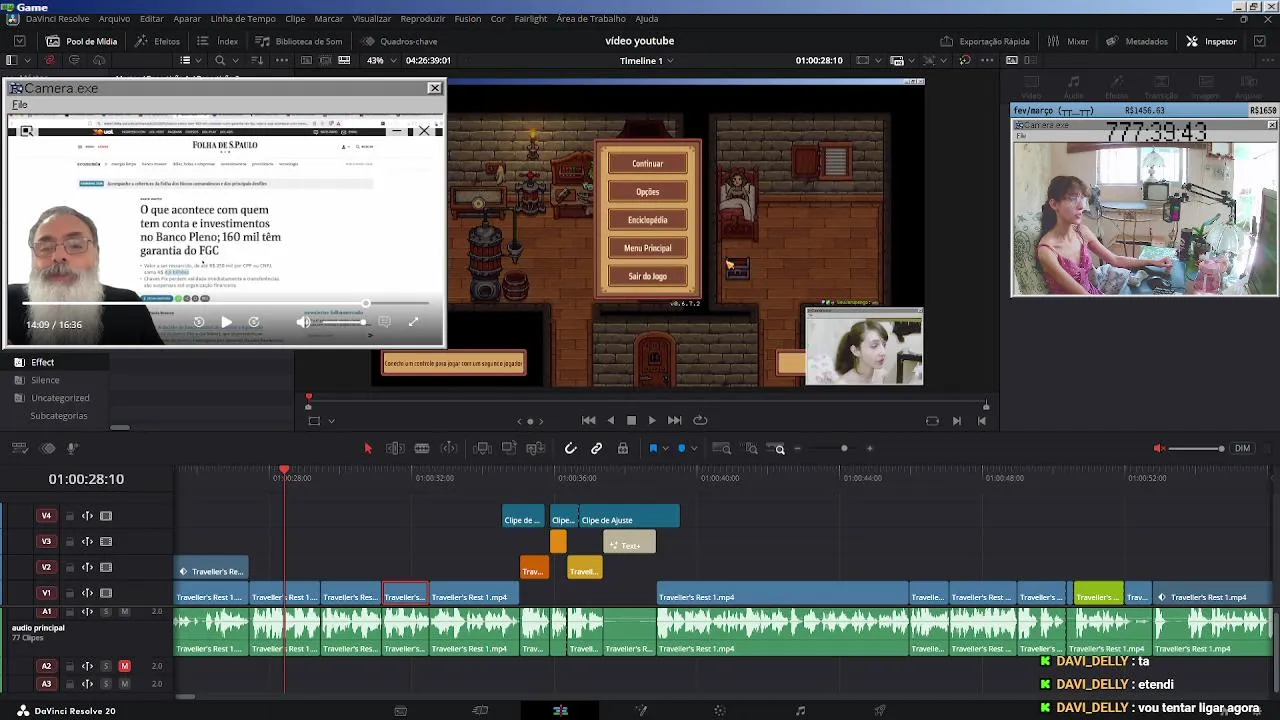Open the Efeitos panel
Viewport: 1280px width, 720px height.
158,42
